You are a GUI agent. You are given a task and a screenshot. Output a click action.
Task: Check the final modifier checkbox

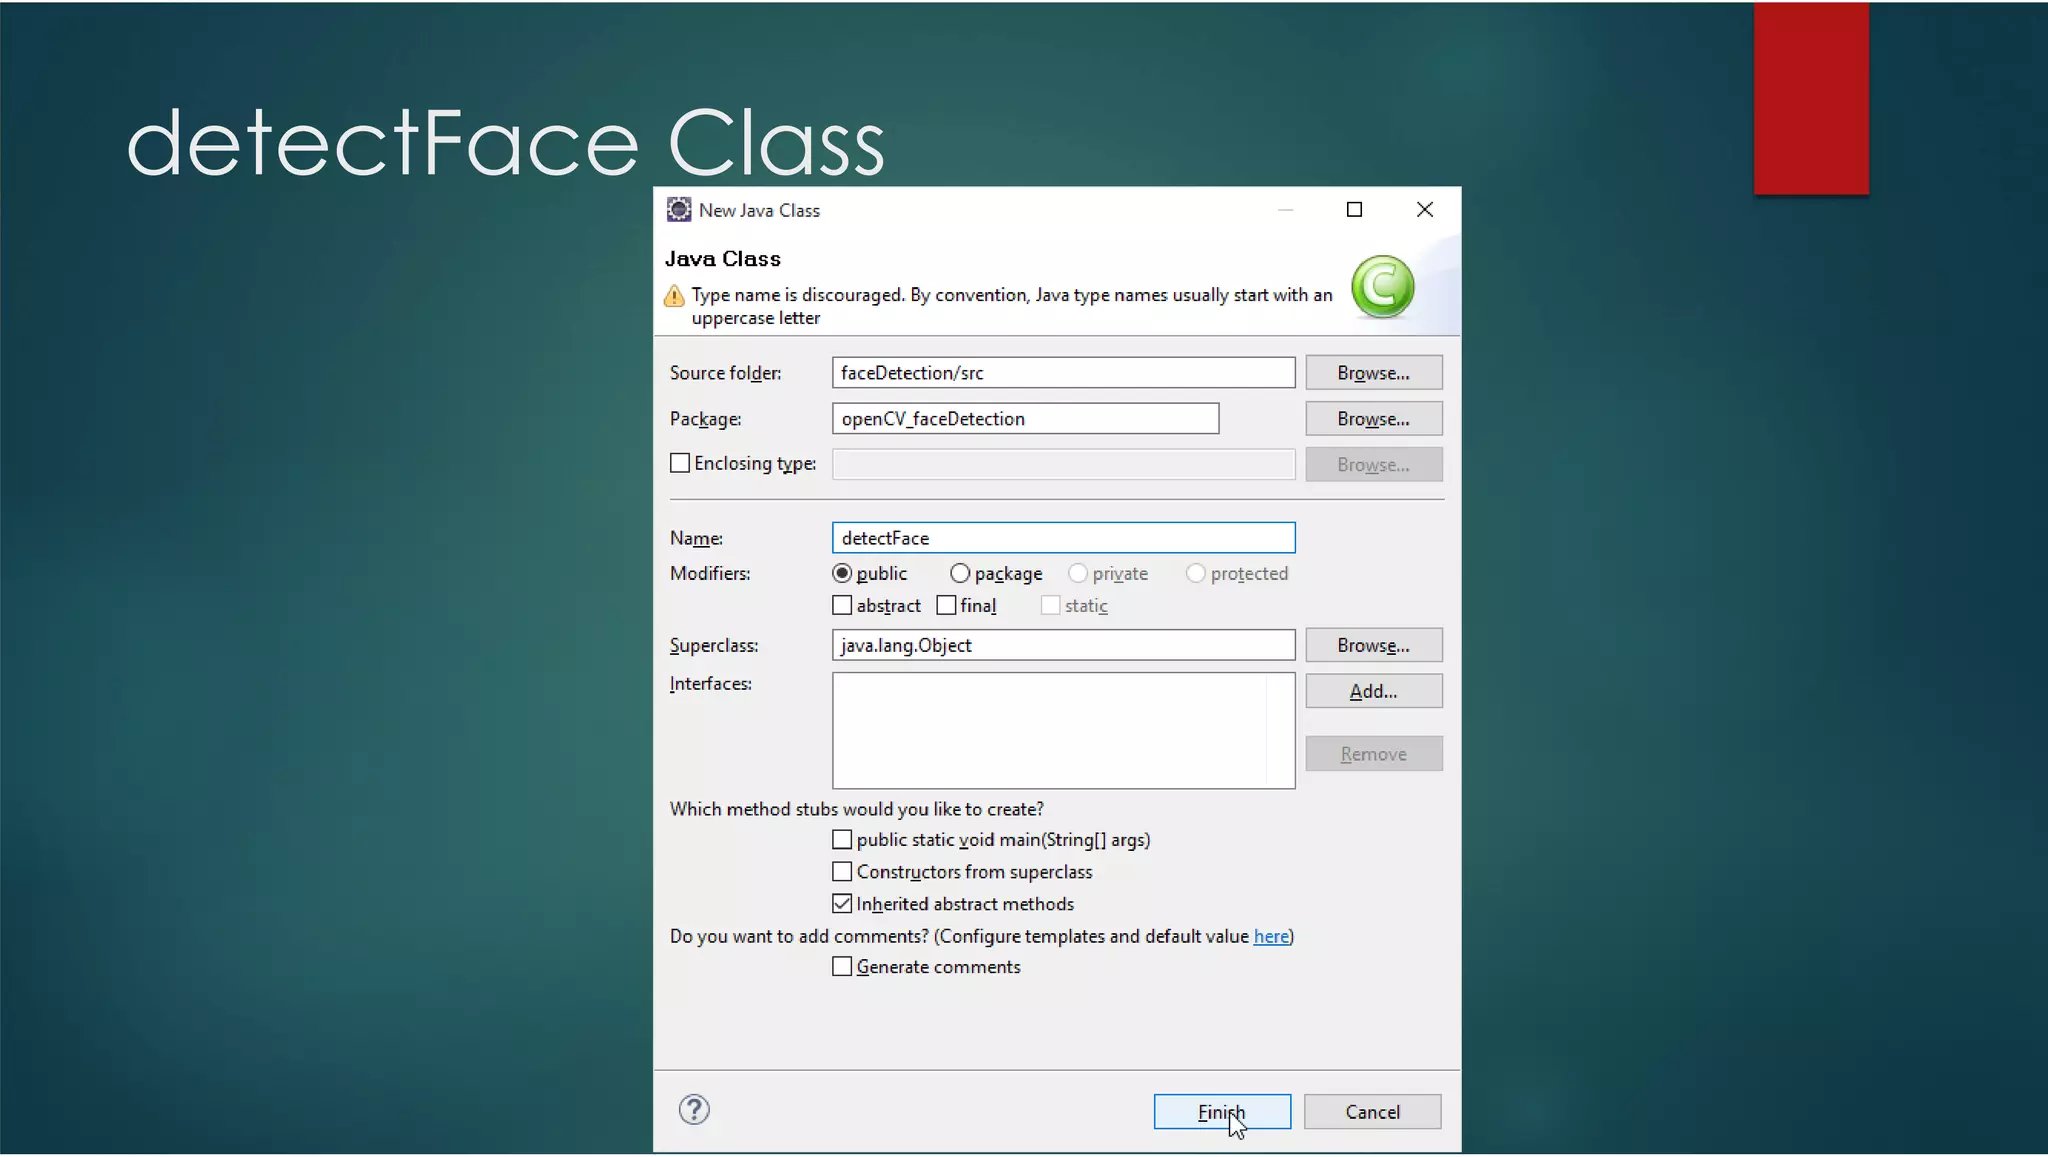point(946,606)
